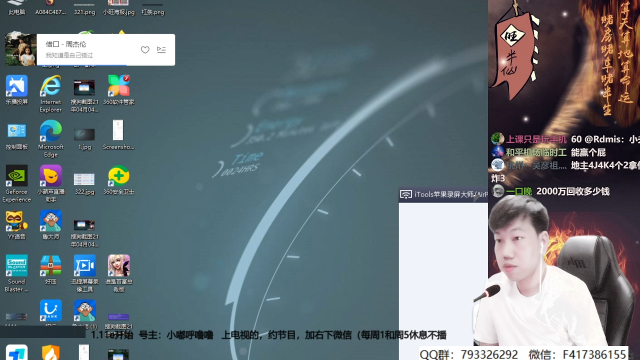Image resolution: width=640 pixels, height=360 pixels.
Task: Open the blue double-arrow app icon at bottom
Action: pos(17,353)
